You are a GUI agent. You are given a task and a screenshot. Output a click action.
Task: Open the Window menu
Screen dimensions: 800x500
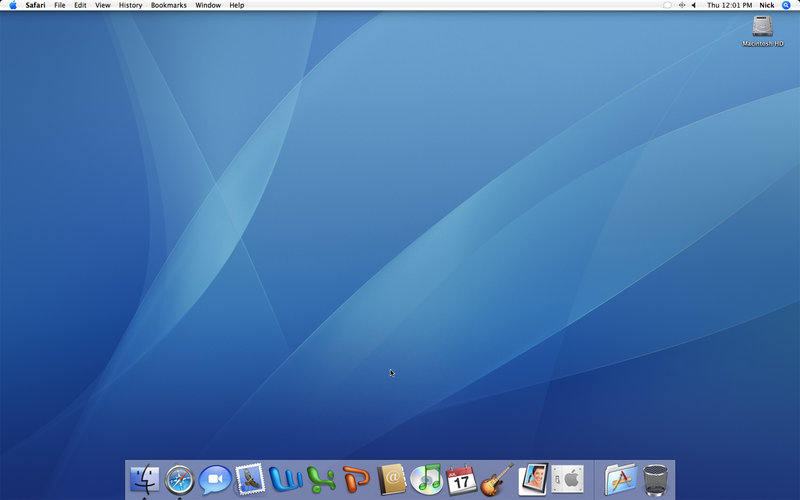coord(208,5)
